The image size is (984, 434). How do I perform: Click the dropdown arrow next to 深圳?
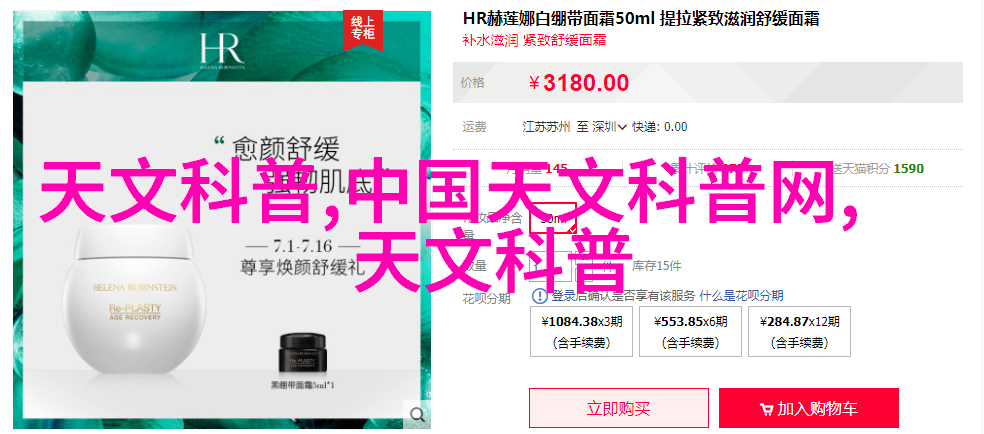click(623, 127)
